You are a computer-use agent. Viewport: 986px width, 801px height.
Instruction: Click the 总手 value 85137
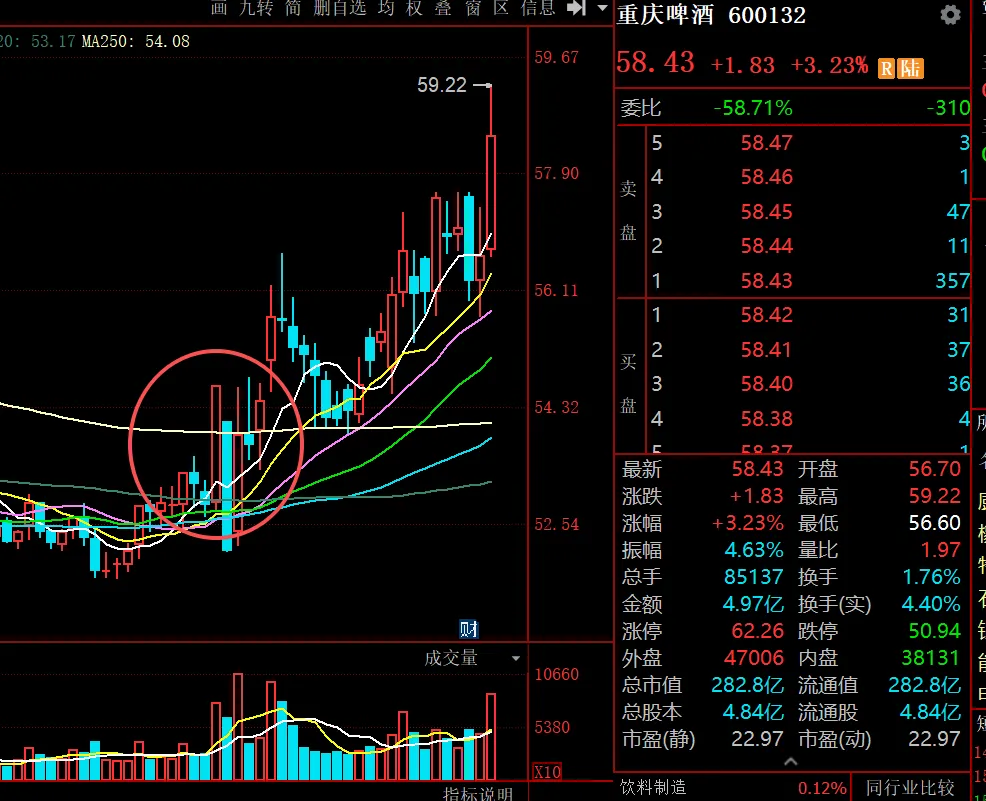[753, 577]
